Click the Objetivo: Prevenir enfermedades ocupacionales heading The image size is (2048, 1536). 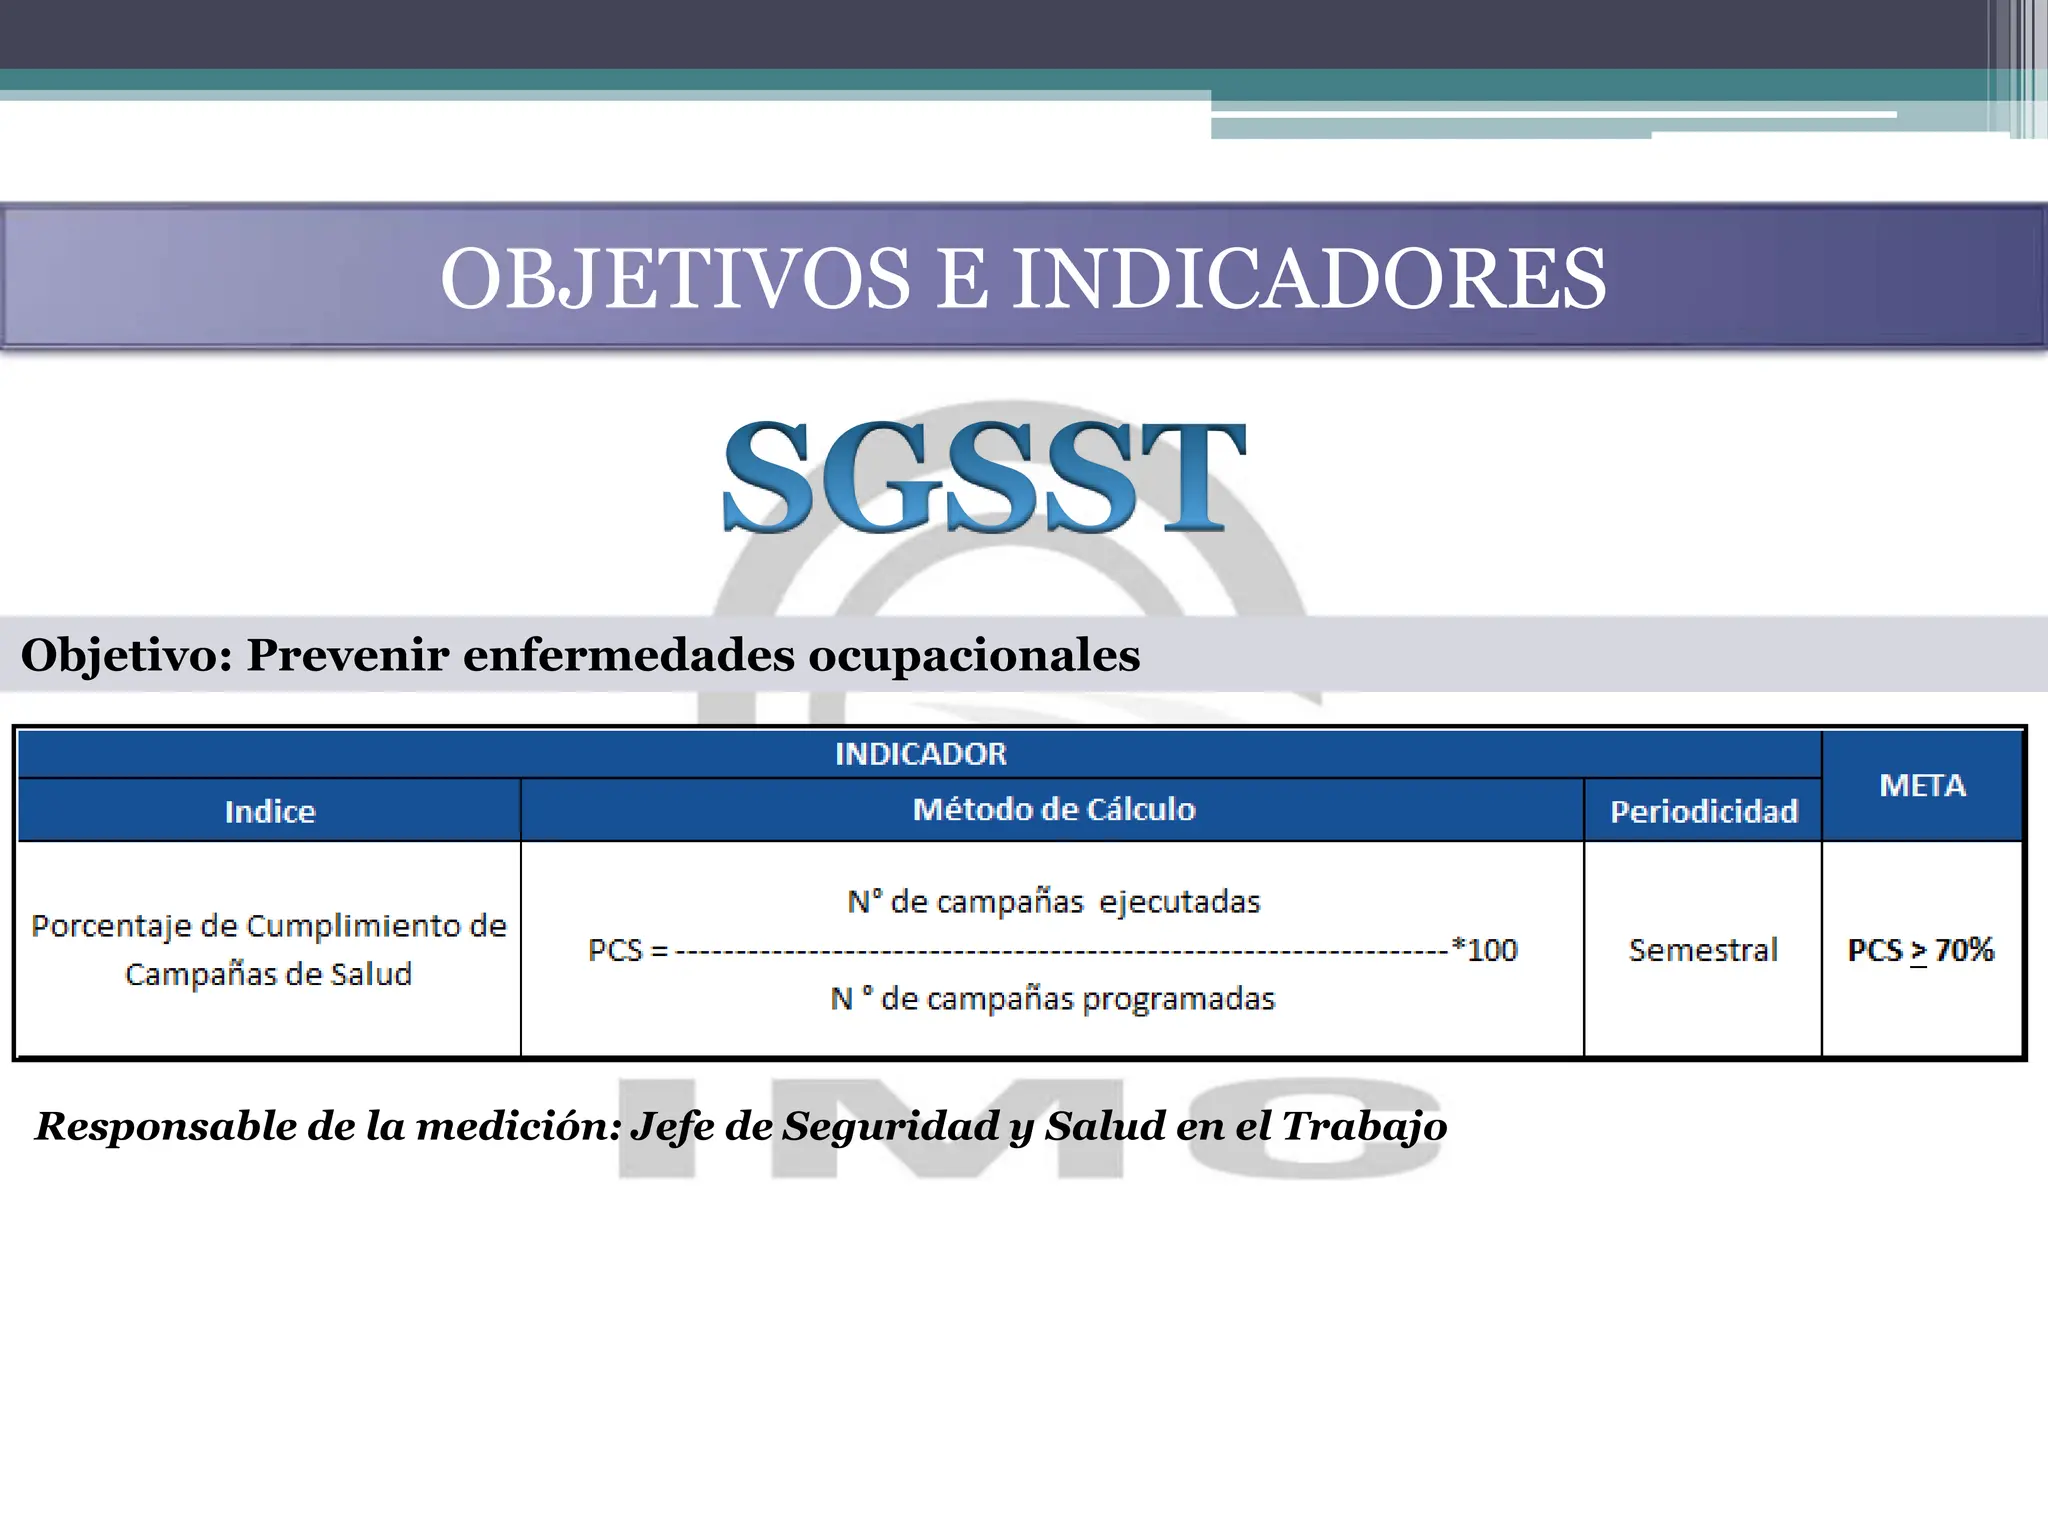[x=580, y=655]
